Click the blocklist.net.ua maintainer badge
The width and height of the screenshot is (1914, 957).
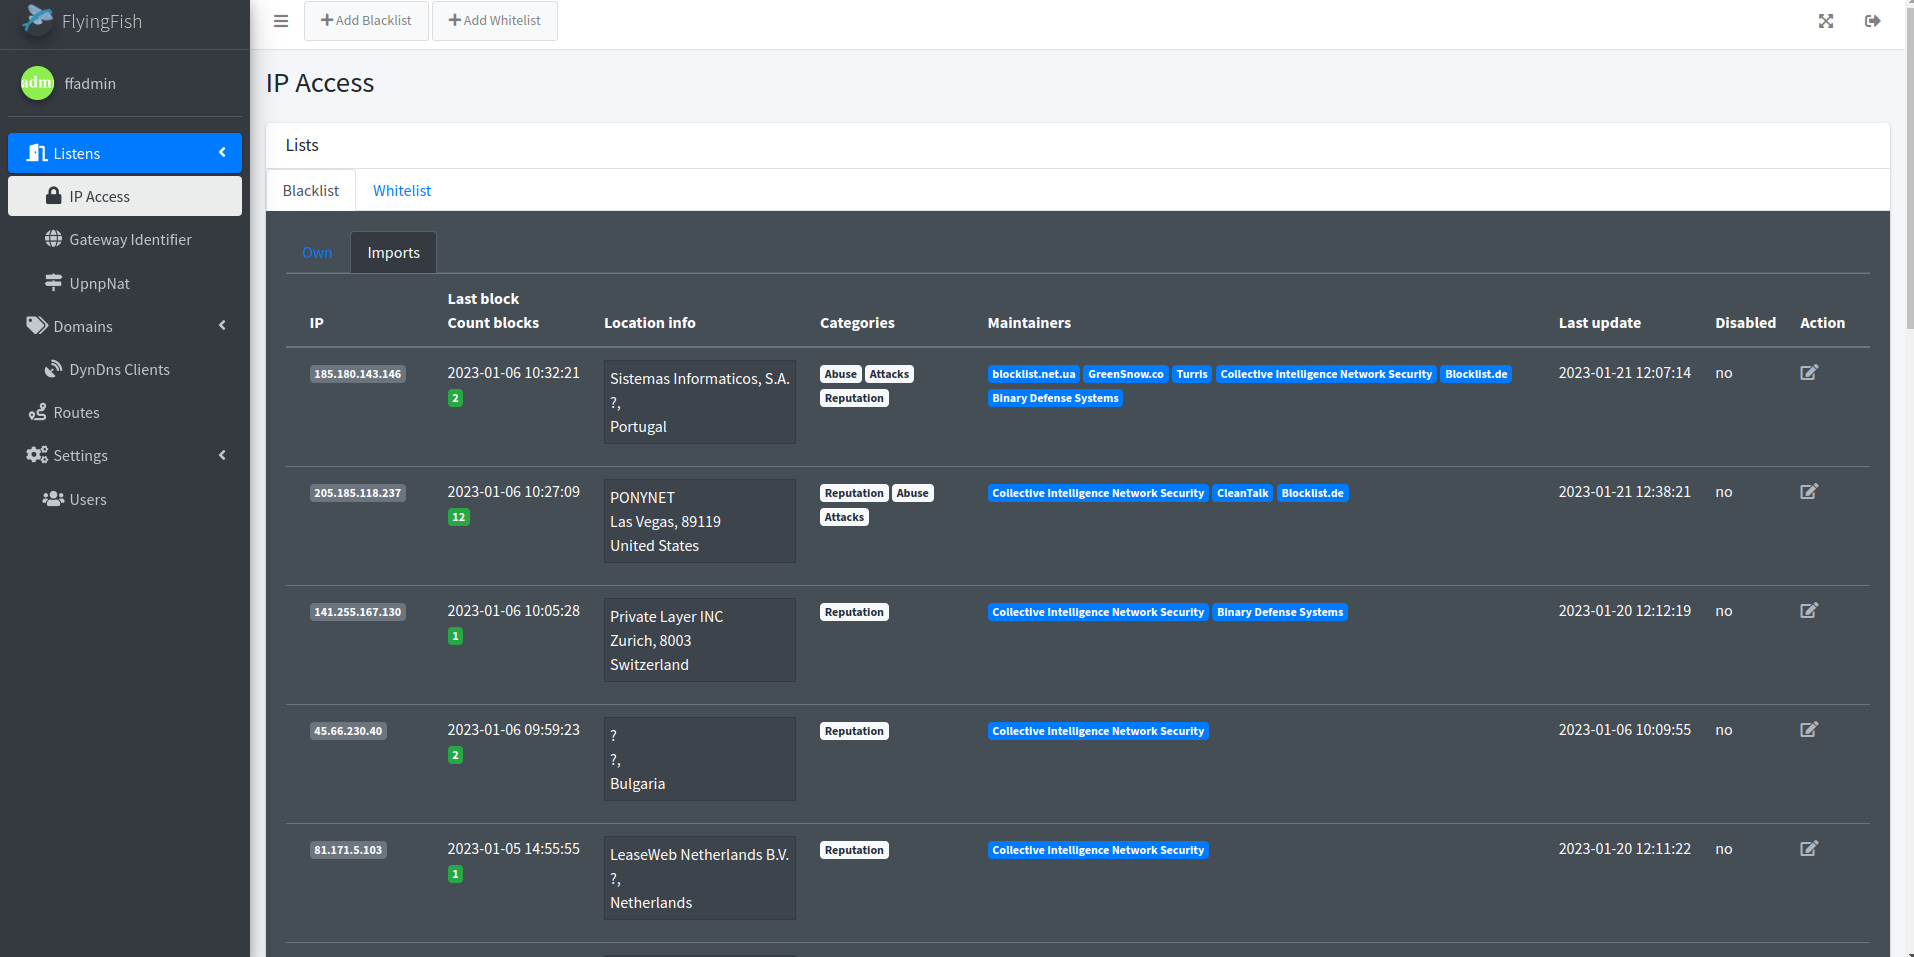tap(1034, 374)
